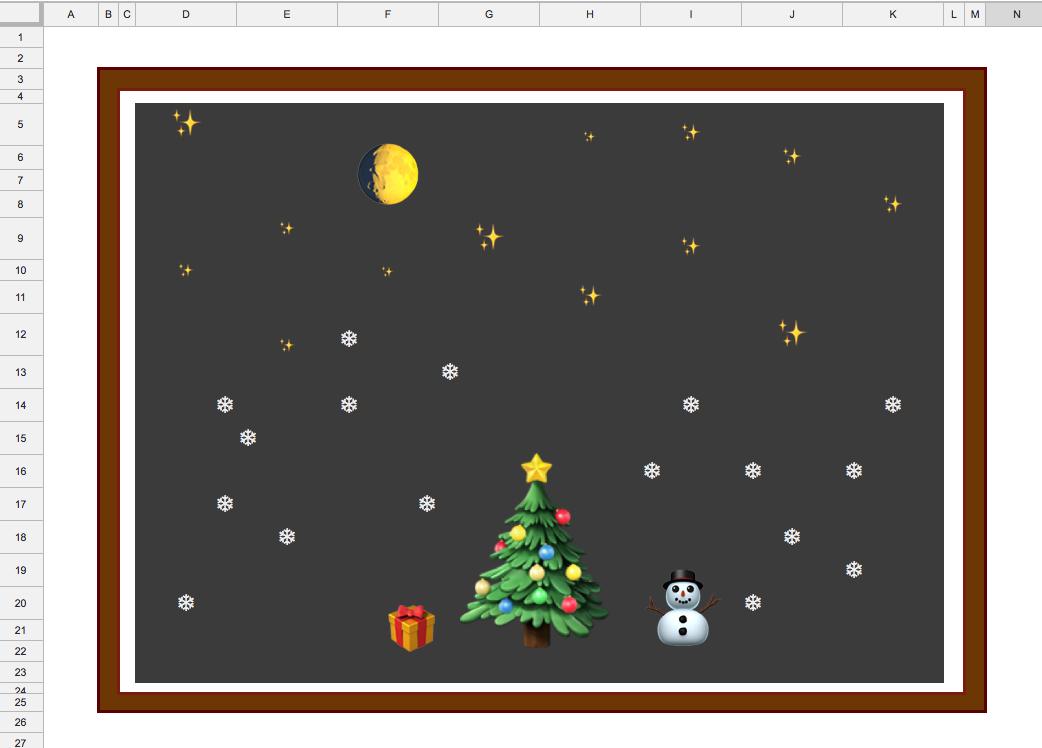Select column B header
The height and width of the screenshot is (748, 1042).
click(108, 14)
